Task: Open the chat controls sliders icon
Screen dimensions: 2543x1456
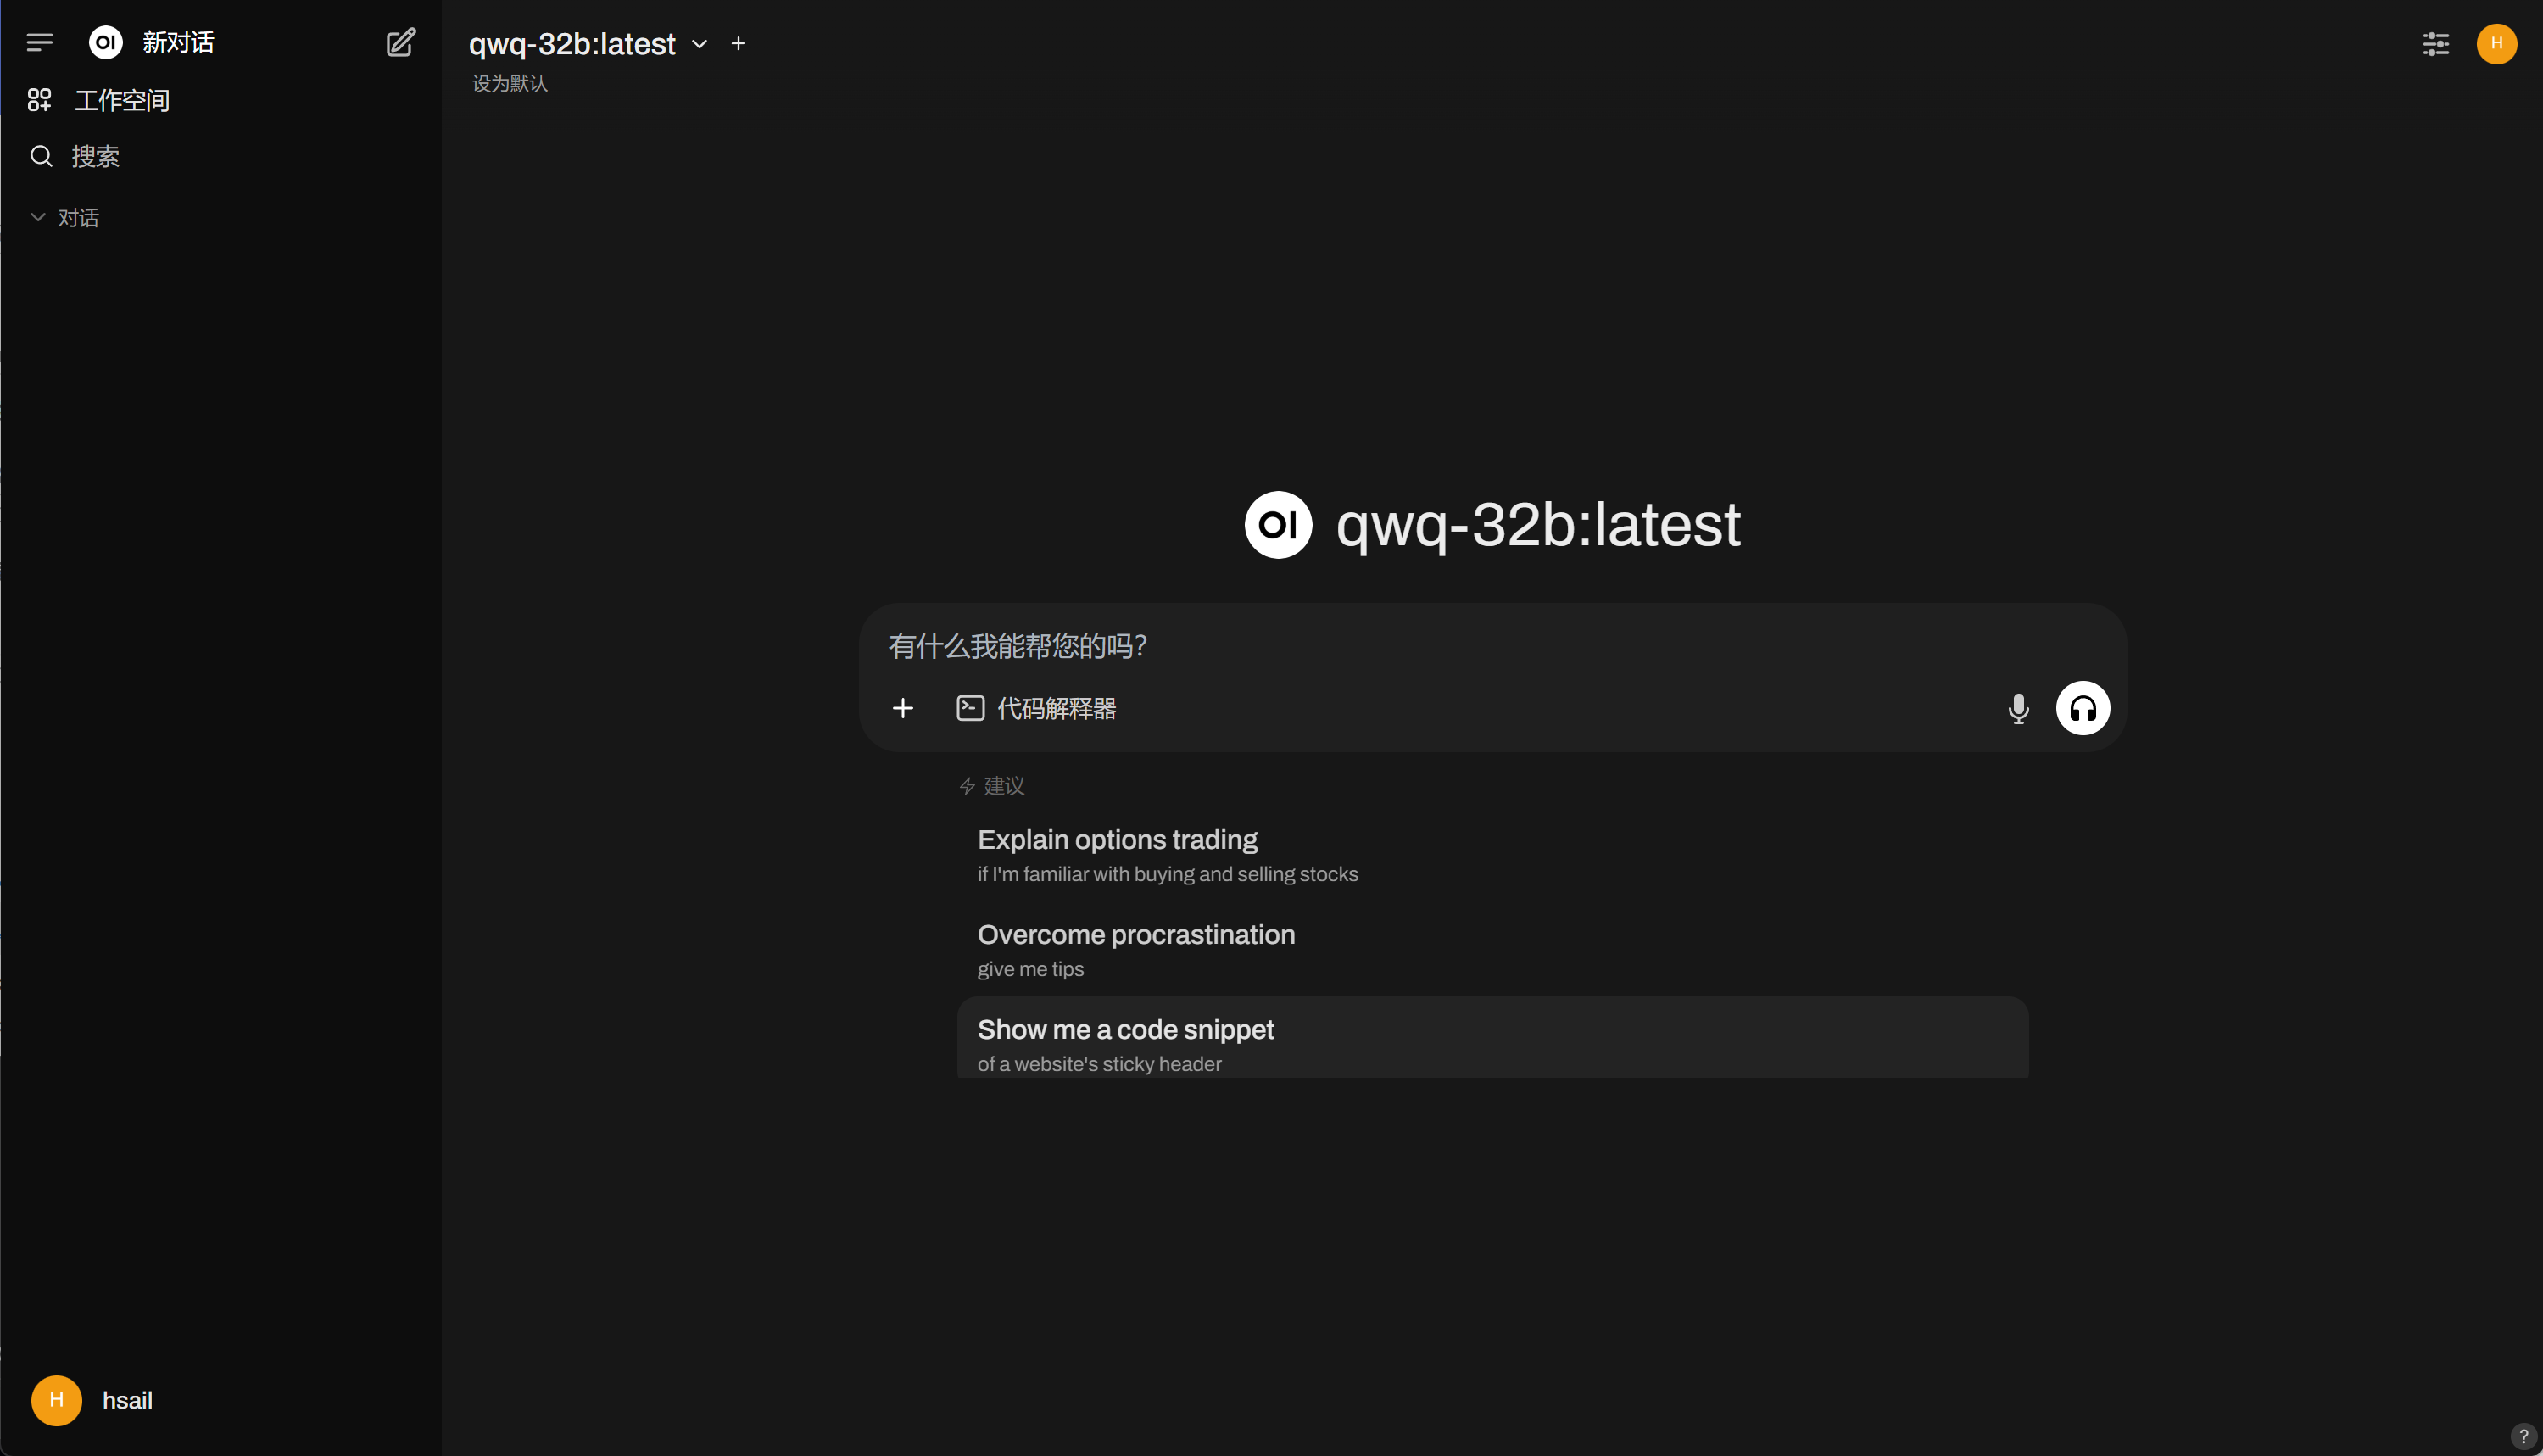Action: [x=2436, y=43]
